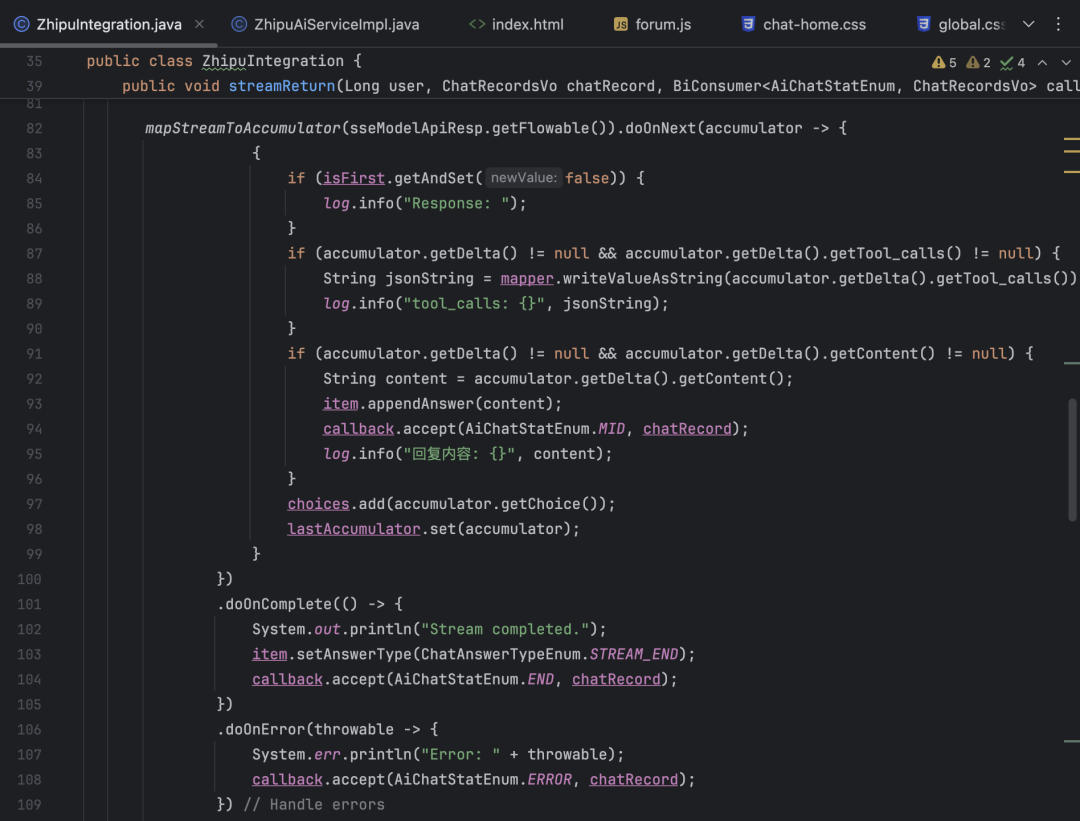Click lastAccumulator on line 98

(x=353, y=529)
